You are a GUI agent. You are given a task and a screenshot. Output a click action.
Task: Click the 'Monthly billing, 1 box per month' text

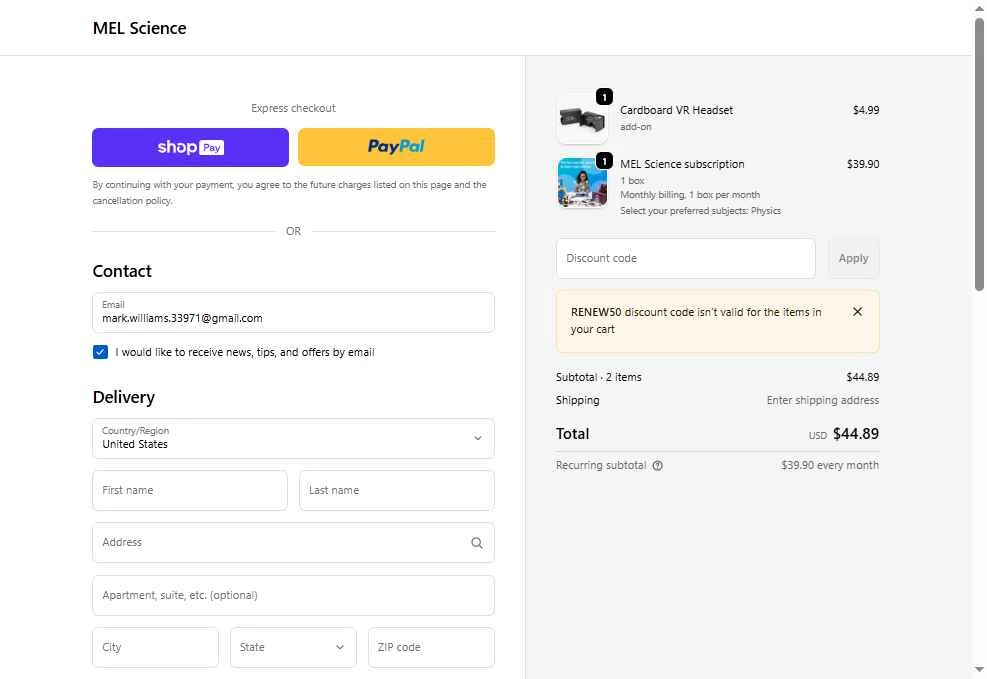(x=690, y=195)
